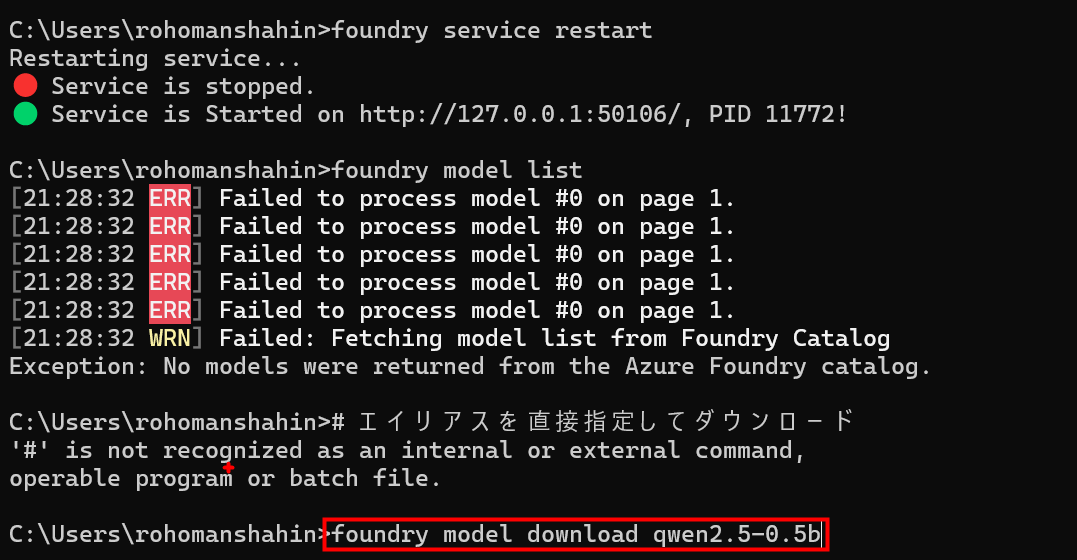Click the Japanese comment line after '#'
The image size is (1077, 560).
point(606,422)
